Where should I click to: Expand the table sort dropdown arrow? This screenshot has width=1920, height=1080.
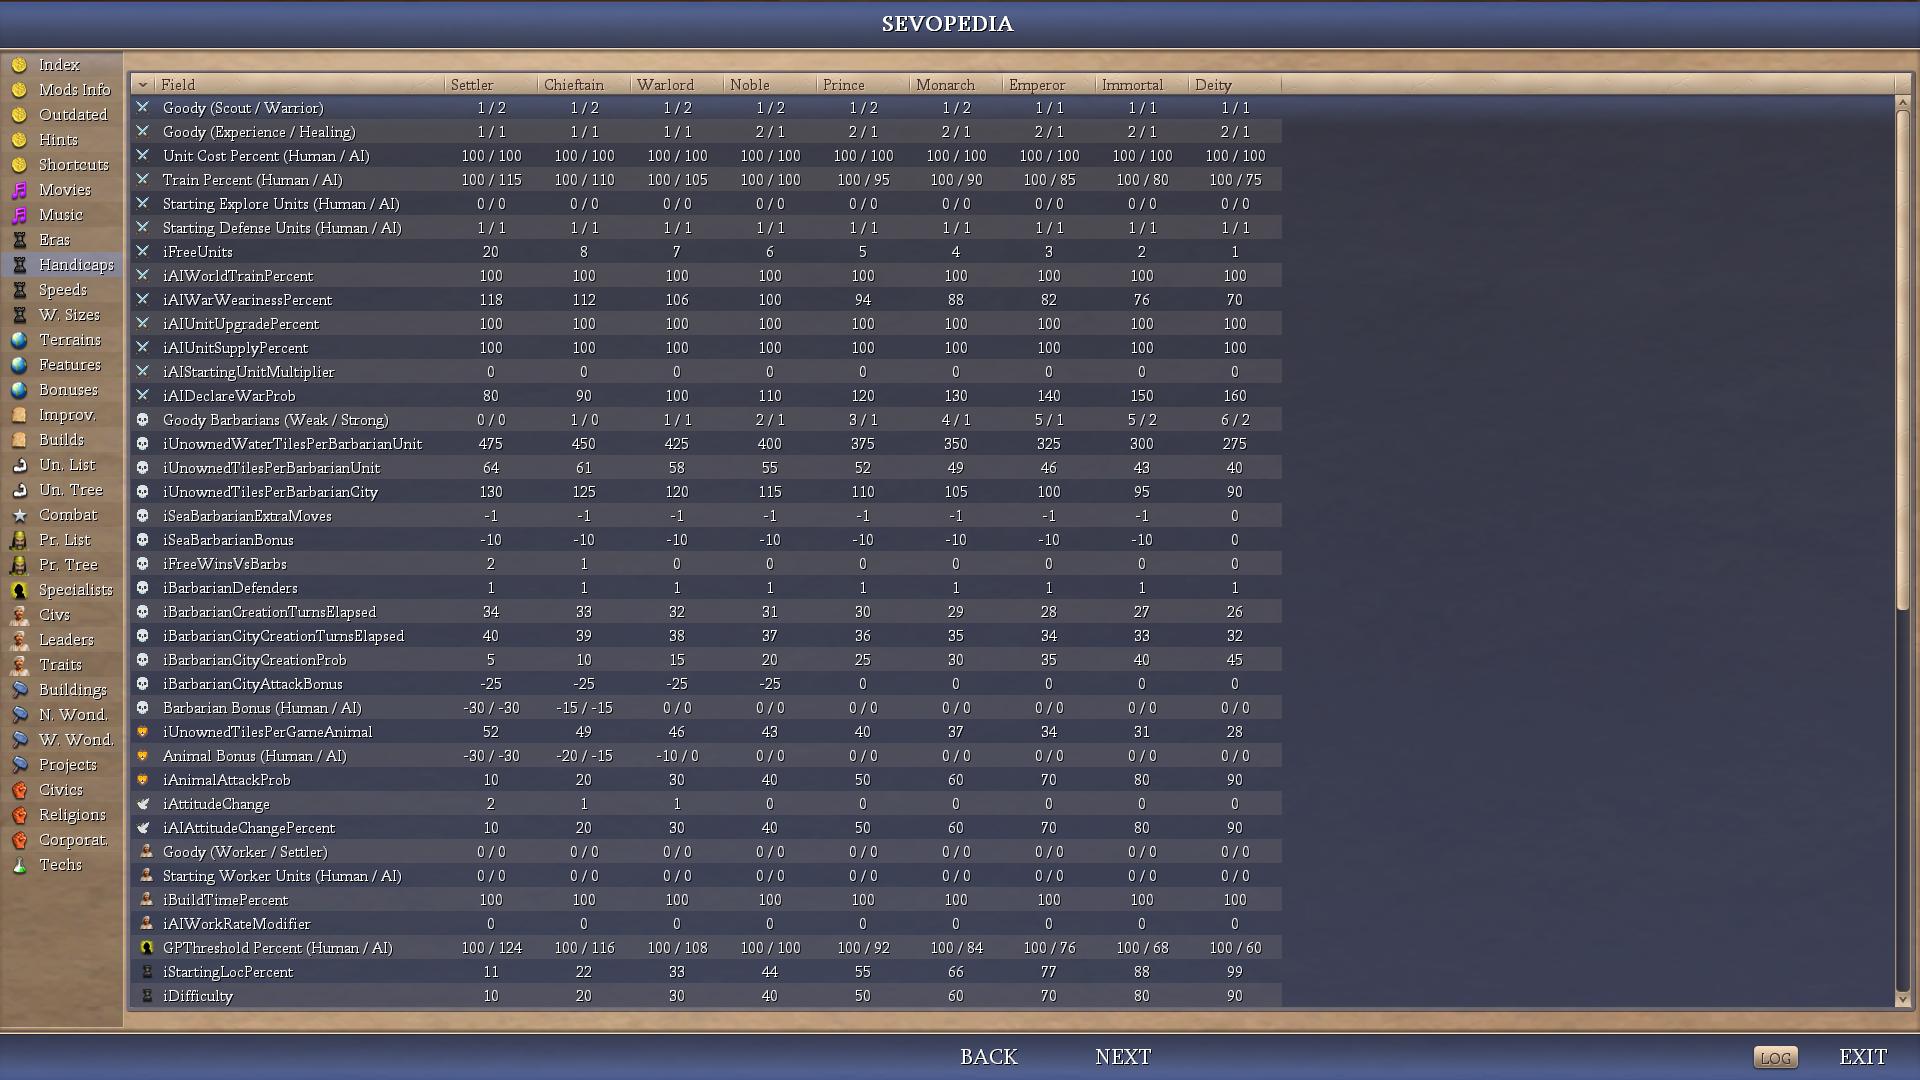pyautogui.click(x=143, y=85)
